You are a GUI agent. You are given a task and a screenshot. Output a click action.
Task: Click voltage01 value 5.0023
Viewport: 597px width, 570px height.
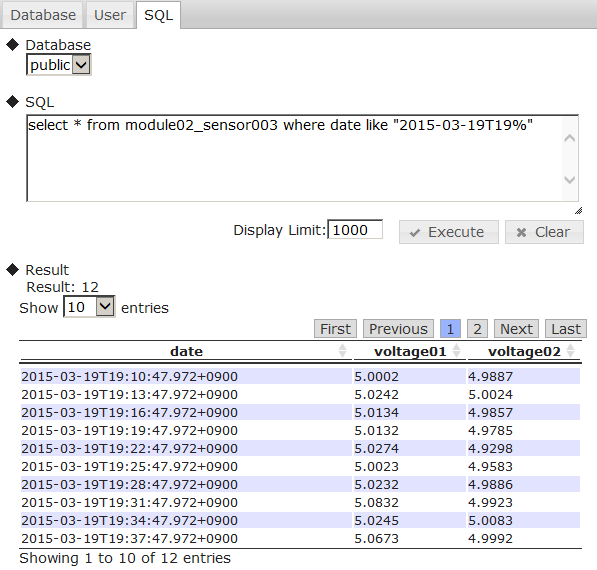tap(377, 466)
